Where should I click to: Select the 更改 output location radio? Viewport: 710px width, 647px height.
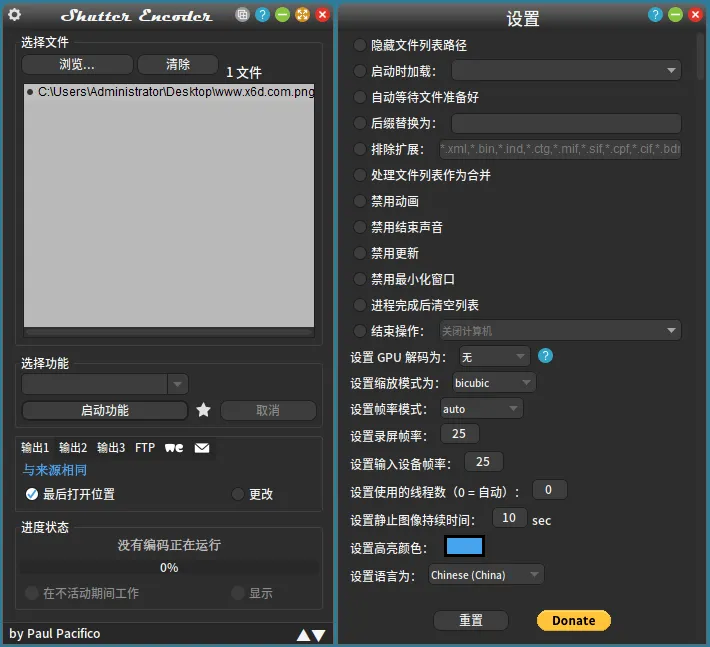[238, 494]
